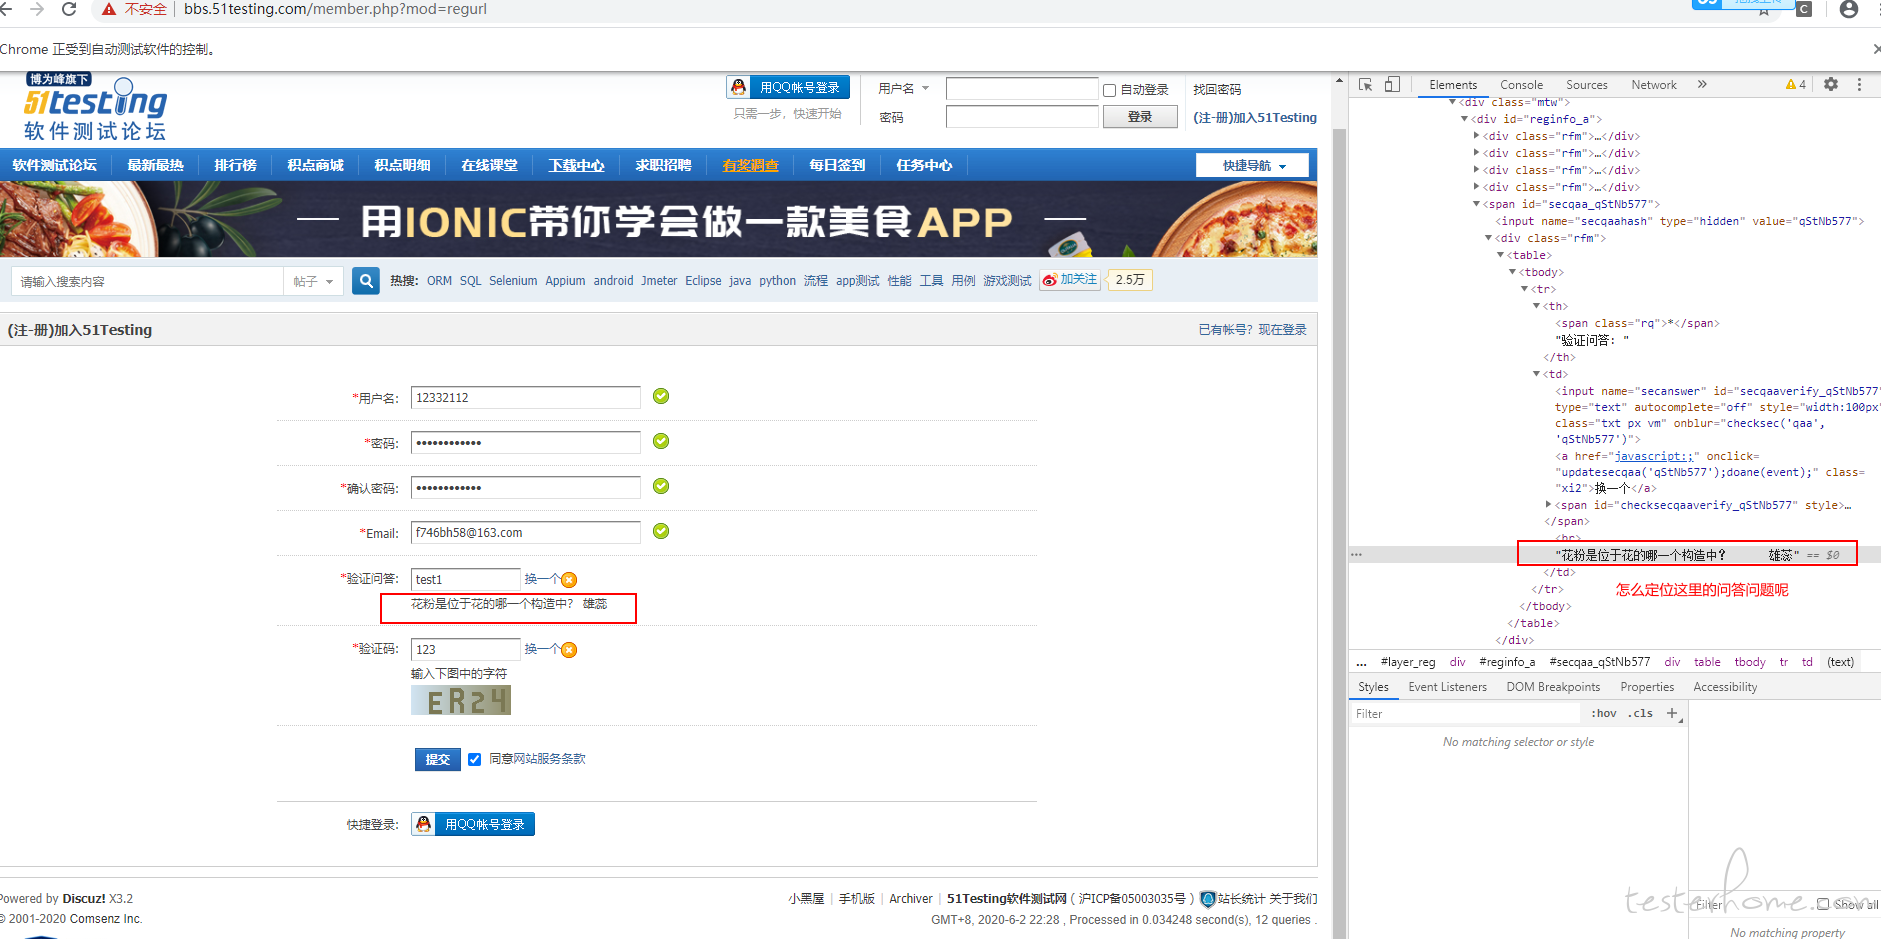This screenshot has width=1881, height=939.
Task: Expand the span checksecqaaverify_qStNb577 node
Action: [1548, 505]
